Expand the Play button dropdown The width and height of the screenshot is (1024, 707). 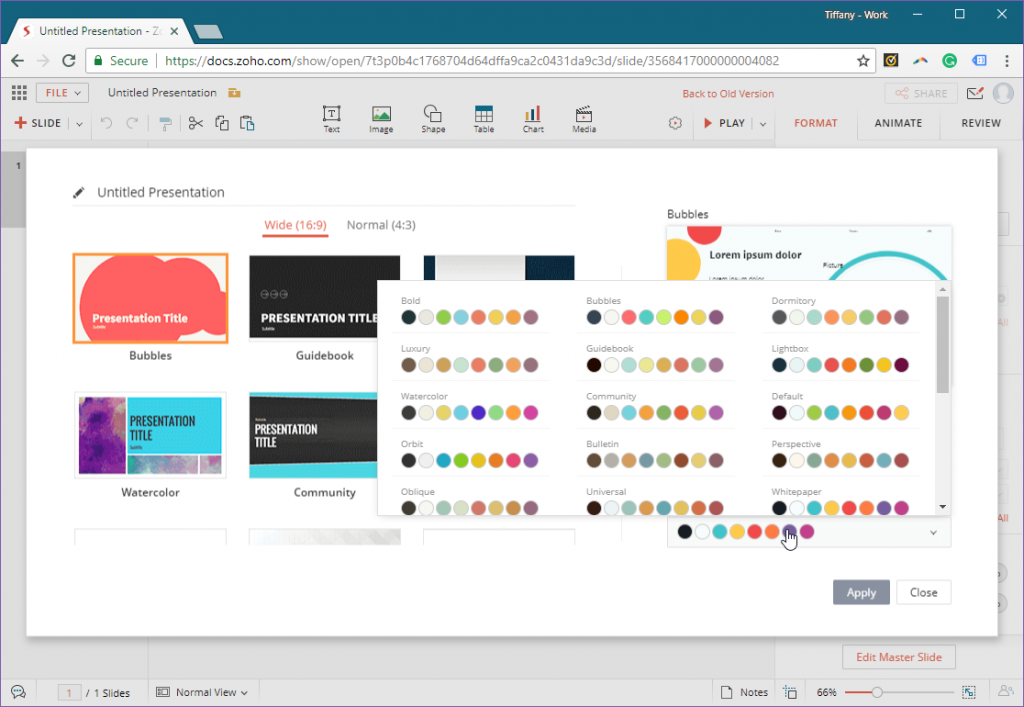[761, 123]
